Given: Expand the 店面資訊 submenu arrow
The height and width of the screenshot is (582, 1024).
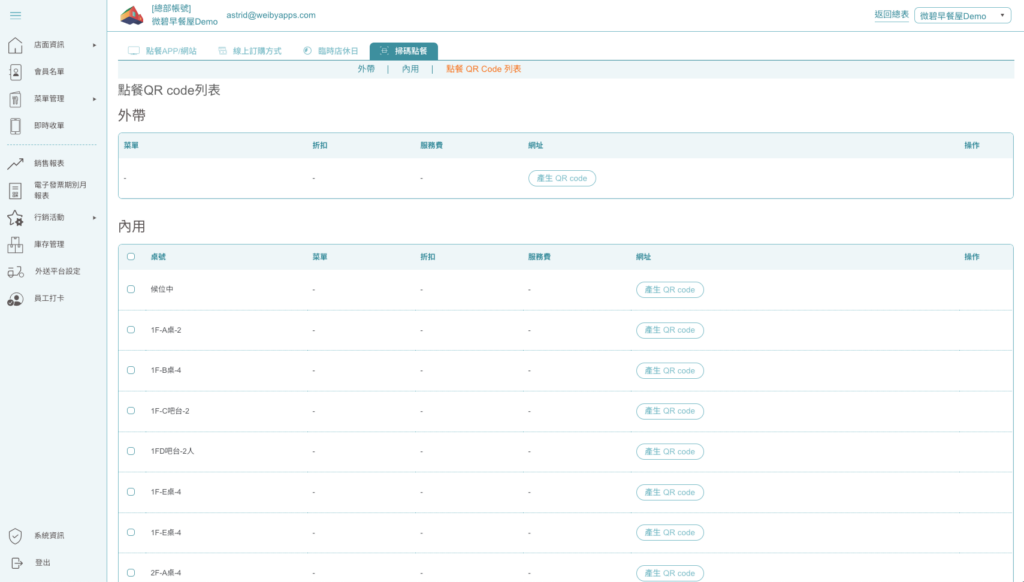Looking at the screenshot, I should [95, 45].
